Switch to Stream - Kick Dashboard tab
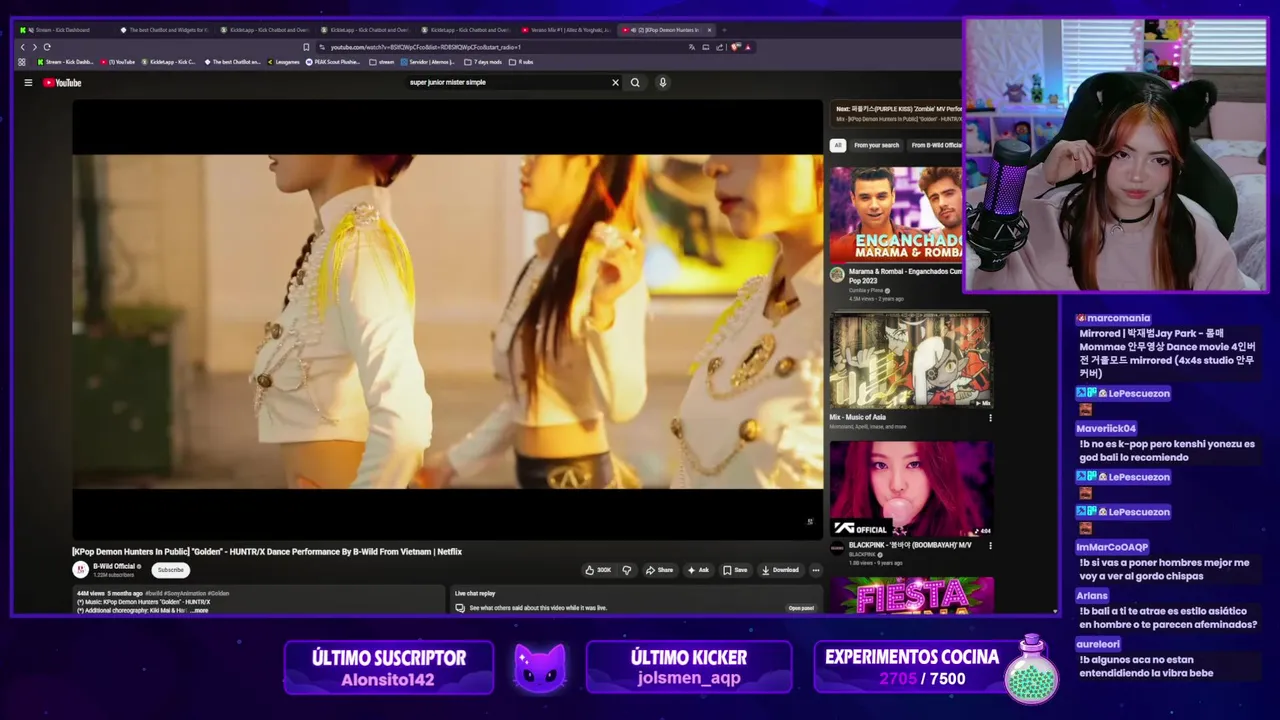 point(62,30)
